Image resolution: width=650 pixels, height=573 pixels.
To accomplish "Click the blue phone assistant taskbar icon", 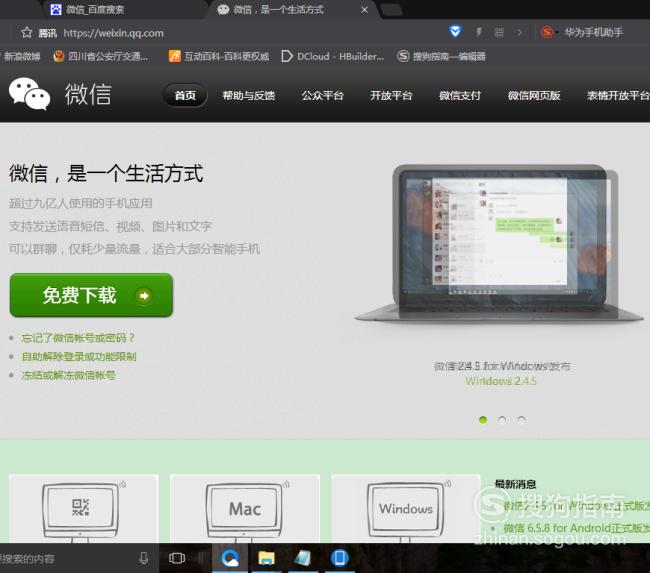I will (340, 558).
